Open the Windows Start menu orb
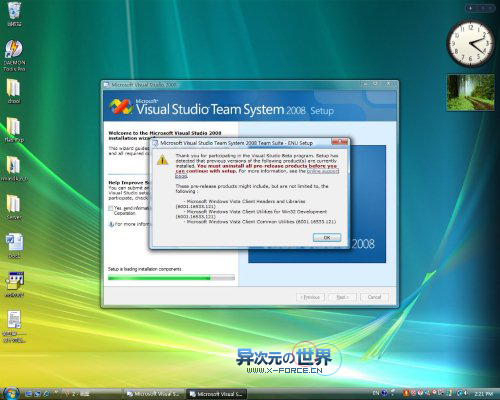 tap(11, 393)
